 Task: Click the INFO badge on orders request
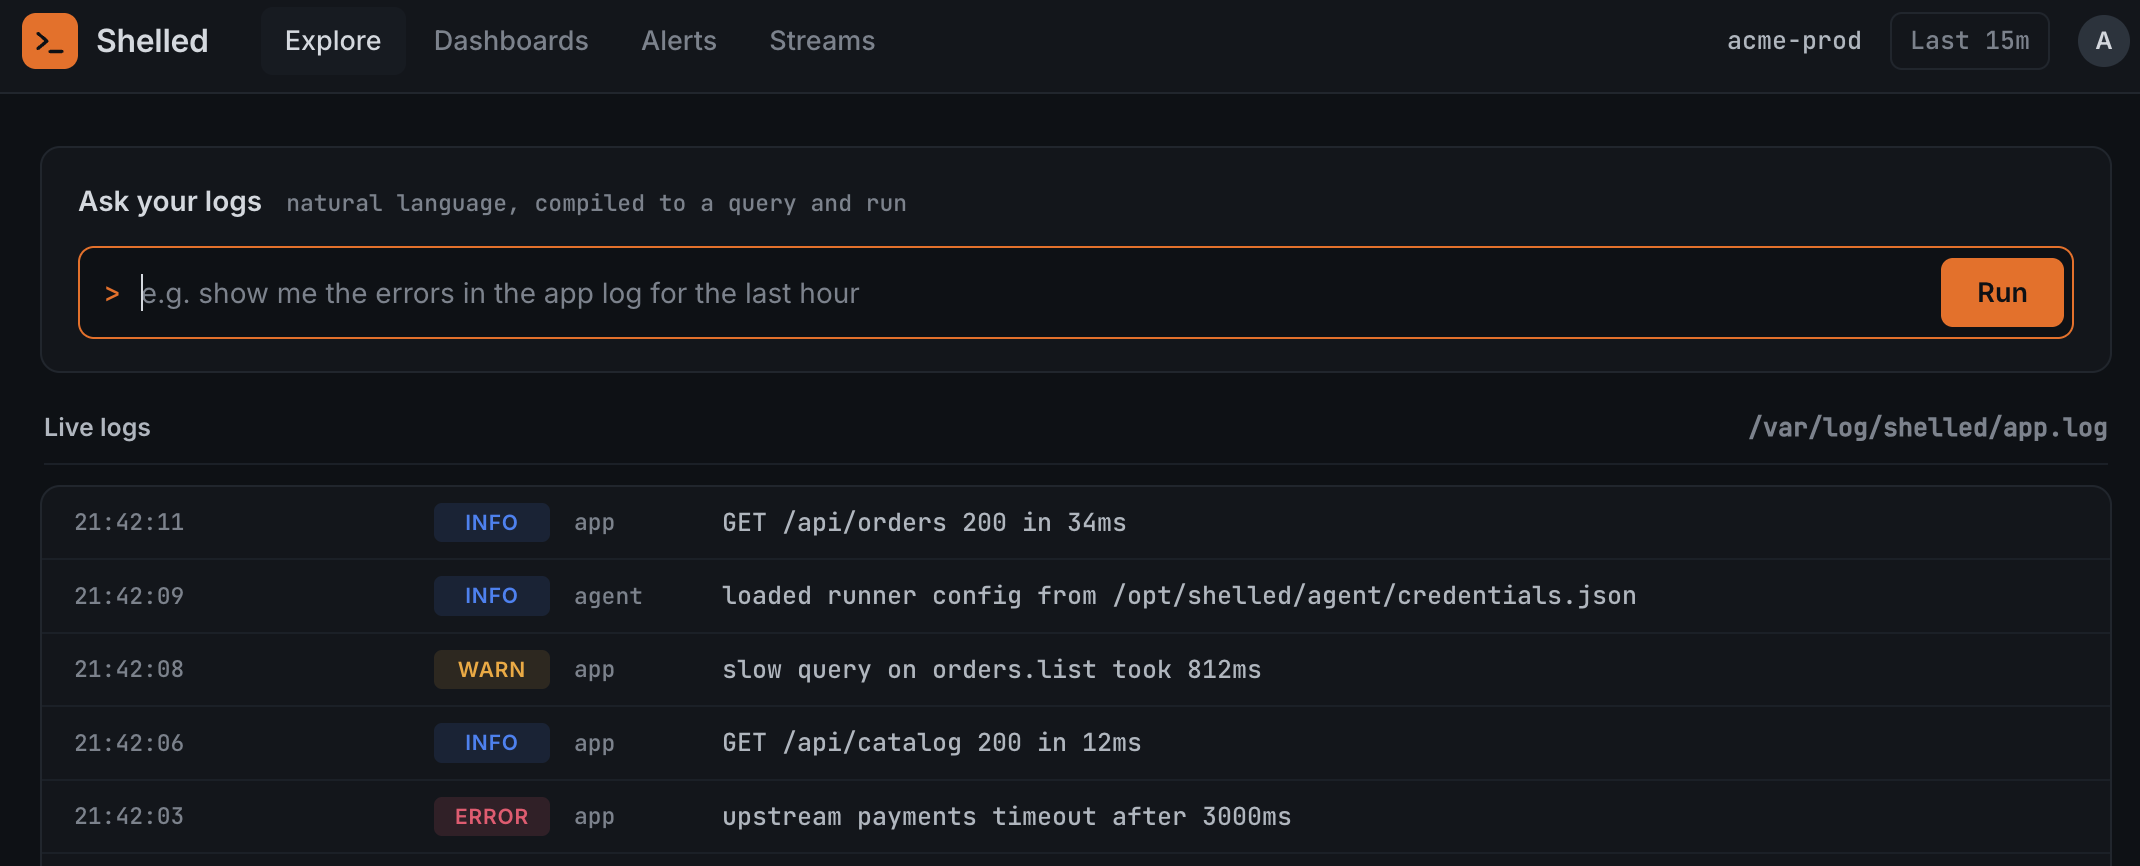point(491,523)
